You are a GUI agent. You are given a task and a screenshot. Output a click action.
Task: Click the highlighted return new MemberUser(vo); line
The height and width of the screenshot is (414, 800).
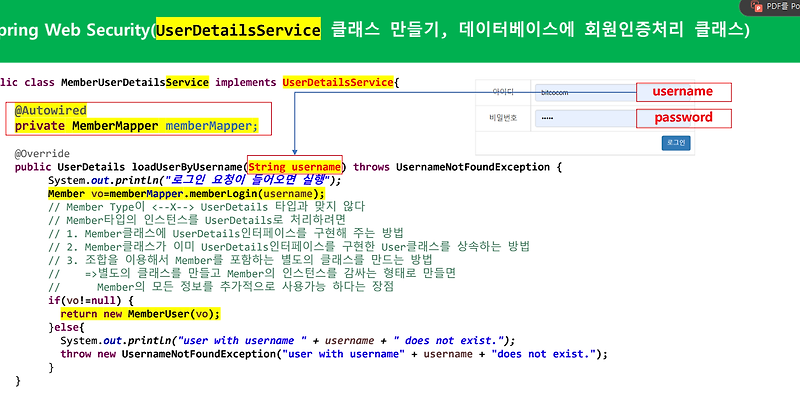coord(140,314)
